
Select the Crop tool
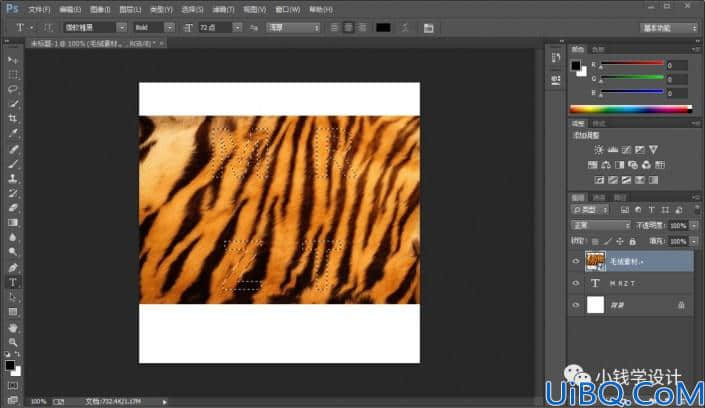[x=13, y=119]
